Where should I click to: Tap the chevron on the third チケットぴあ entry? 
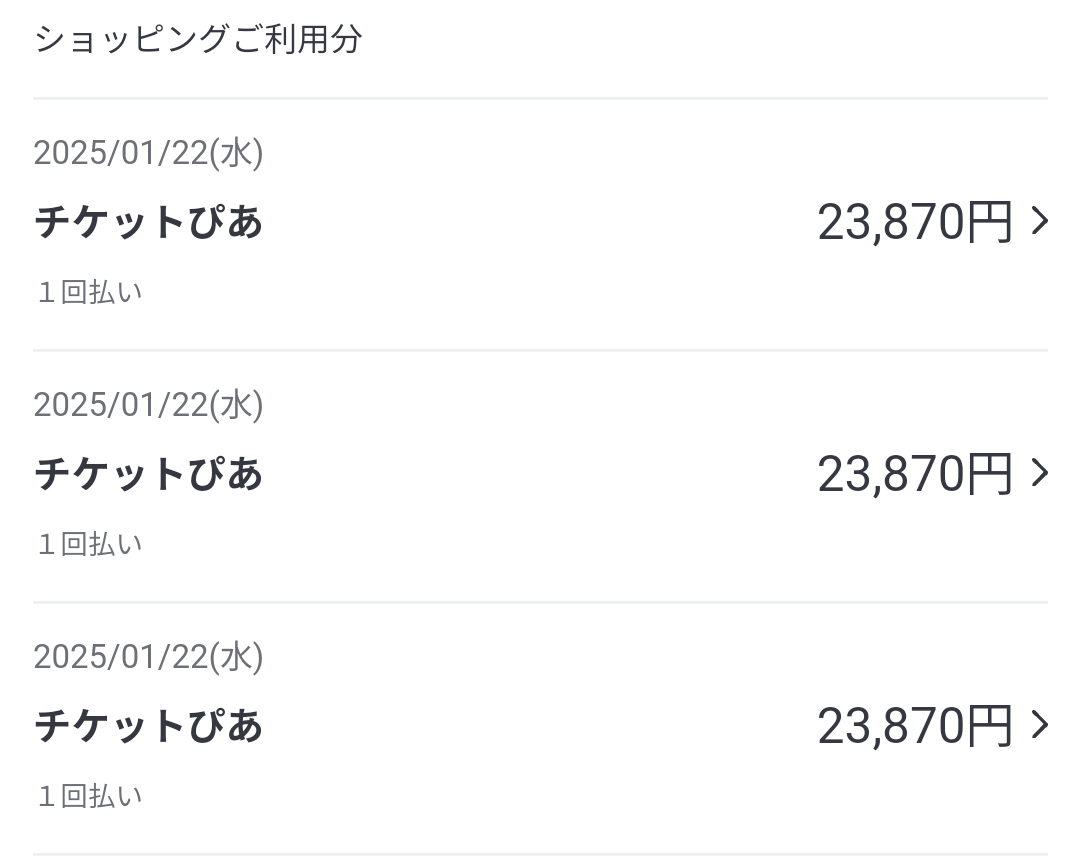point(1040,725)
